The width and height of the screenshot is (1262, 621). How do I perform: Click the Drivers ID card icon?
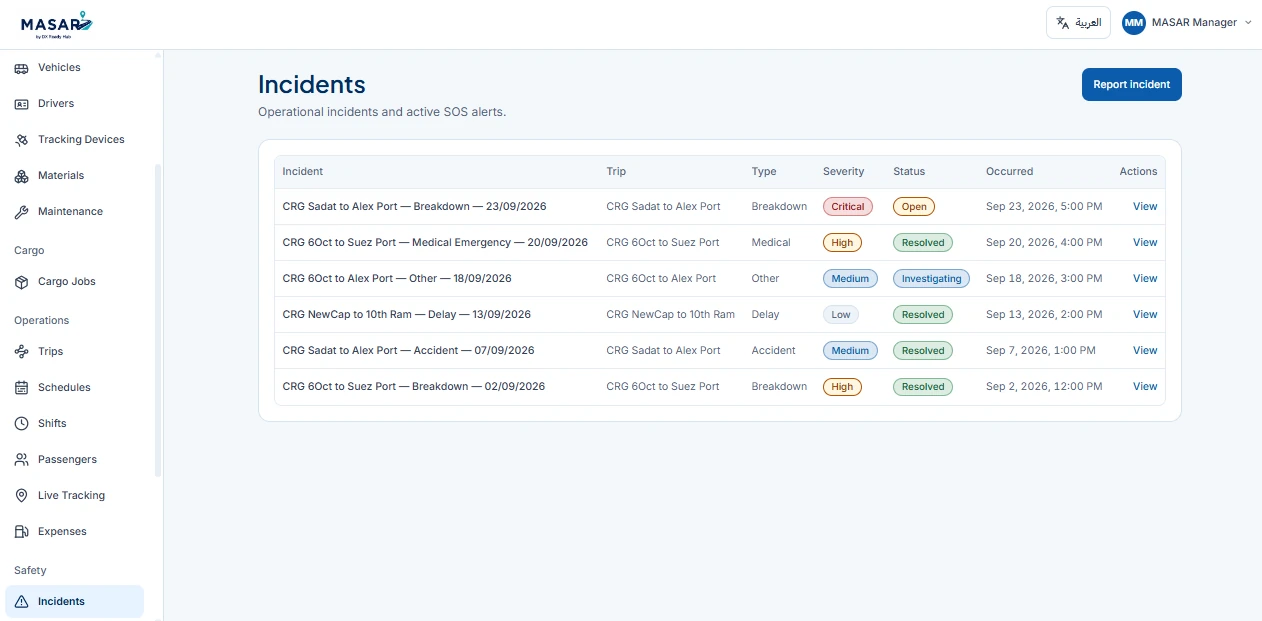21,104
